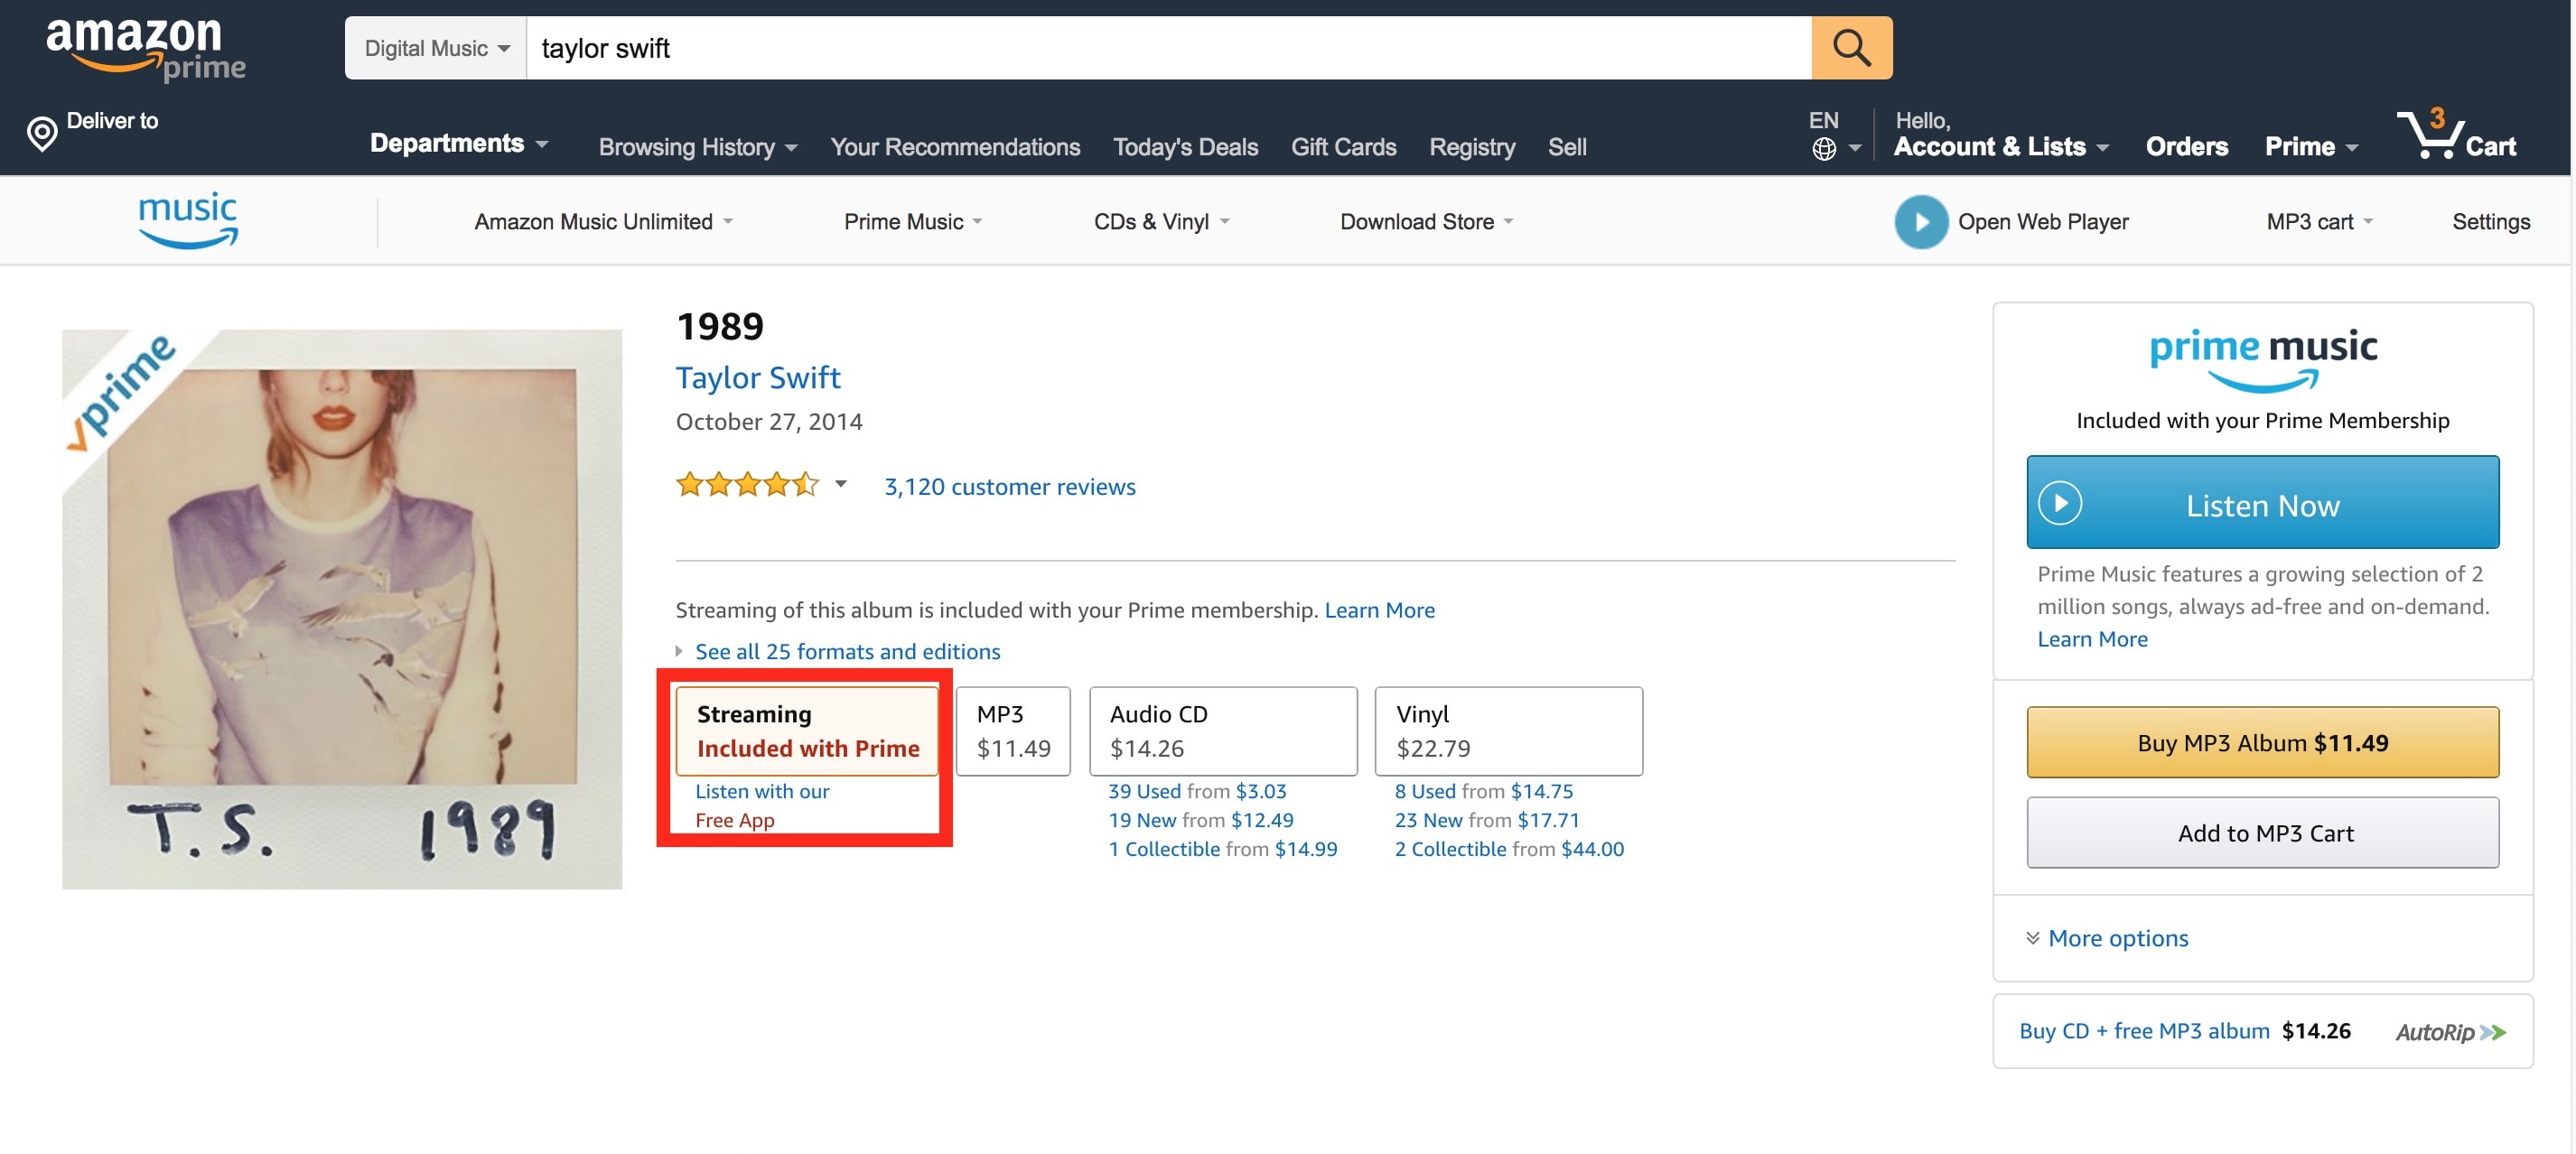Image resolution: width=2576 pixels, height=1154 pixels.
Task: Click the Amazon Prime logo
Action: click(x=146, y=48)
